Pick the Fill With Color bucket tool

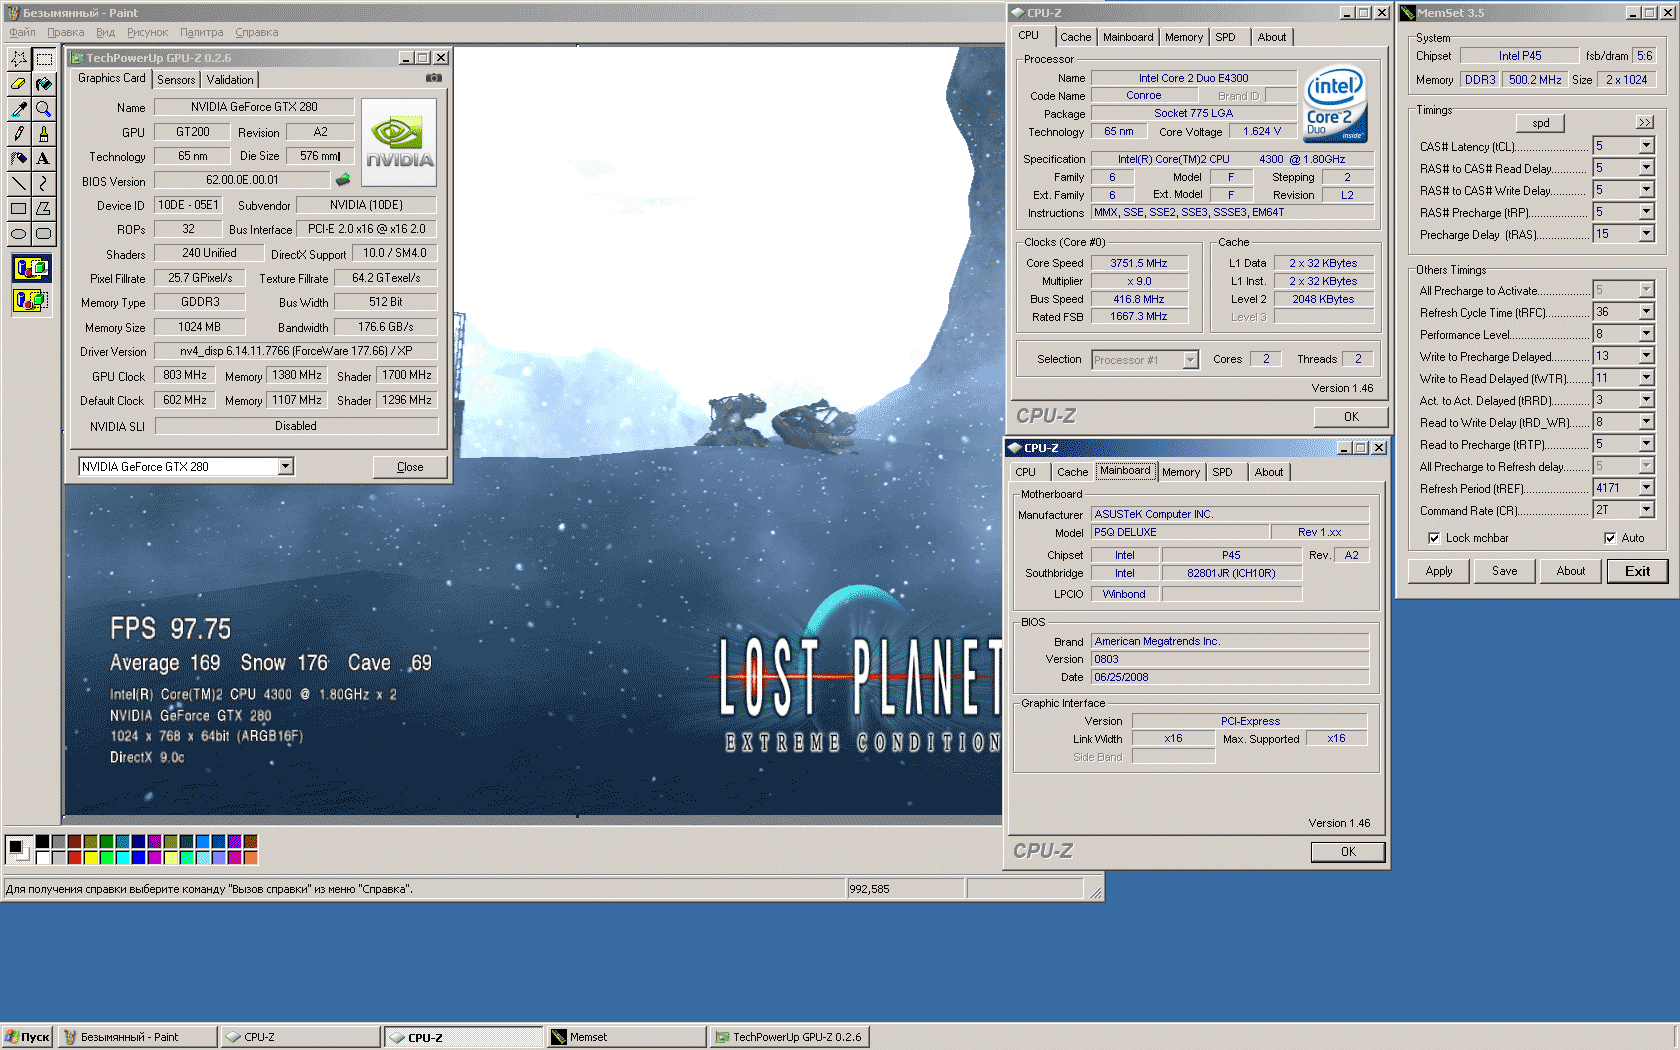(44, 84)
